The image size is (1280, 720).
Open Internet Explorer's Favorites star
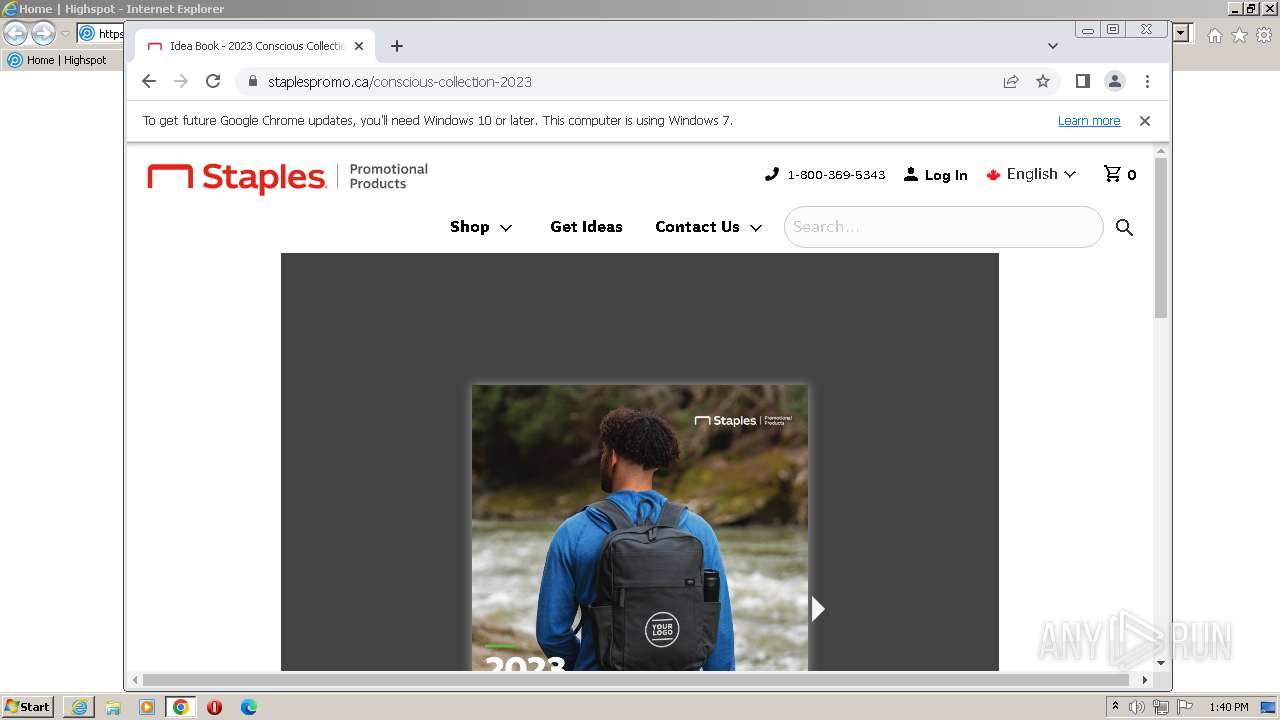pos(1239,35)
